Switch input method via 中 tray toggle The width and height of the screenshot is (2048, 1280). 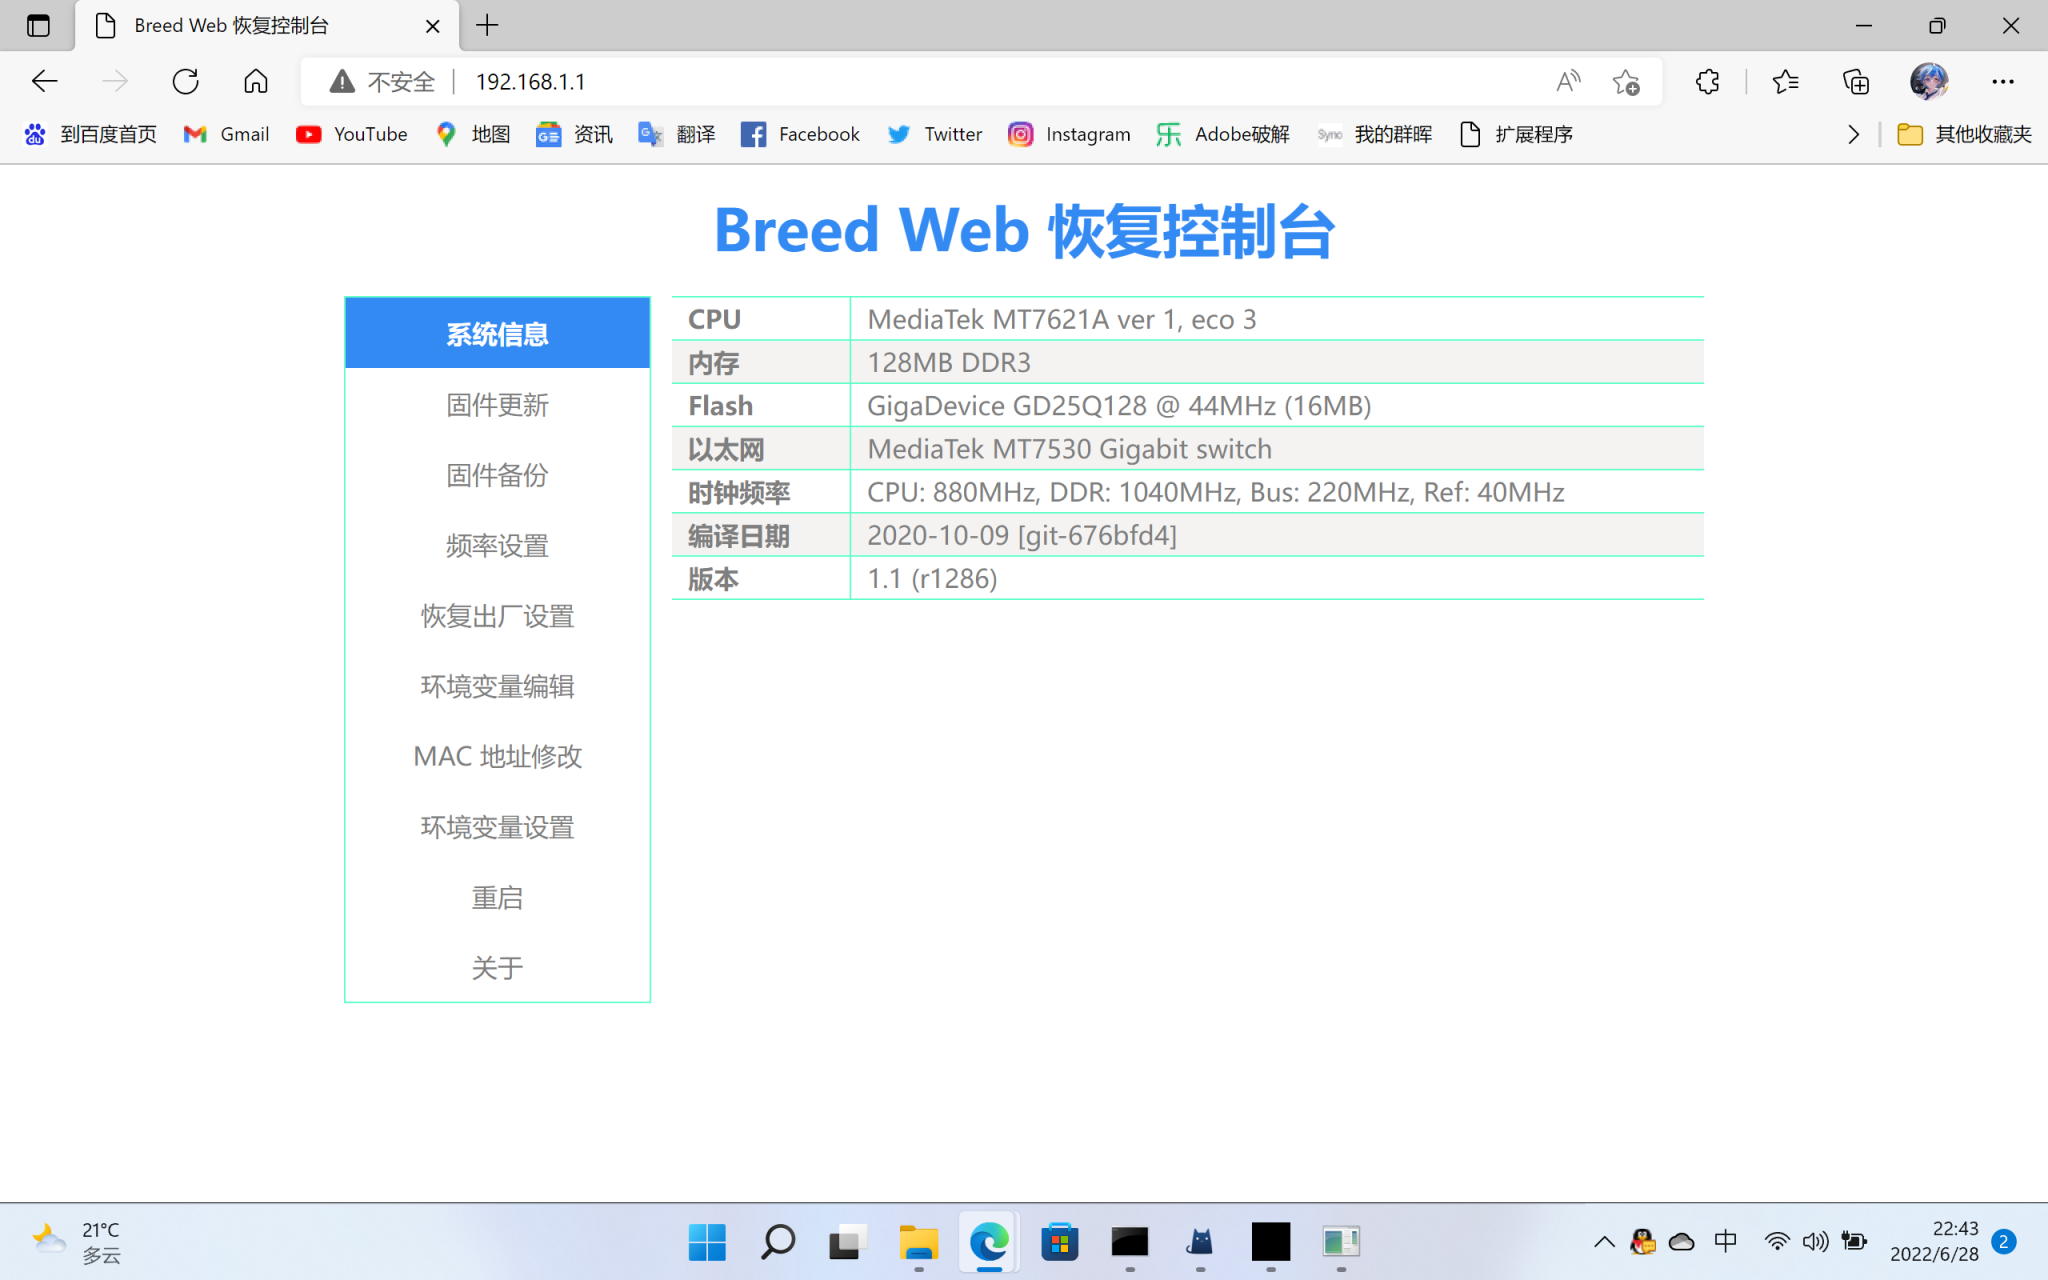(x=1725, y=1241)
